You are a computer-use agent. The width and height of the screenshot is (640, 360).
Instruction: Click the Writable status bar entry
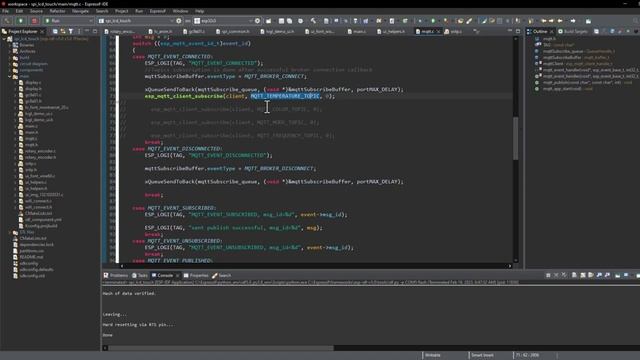pyautogui.click(x=433, y=355)
